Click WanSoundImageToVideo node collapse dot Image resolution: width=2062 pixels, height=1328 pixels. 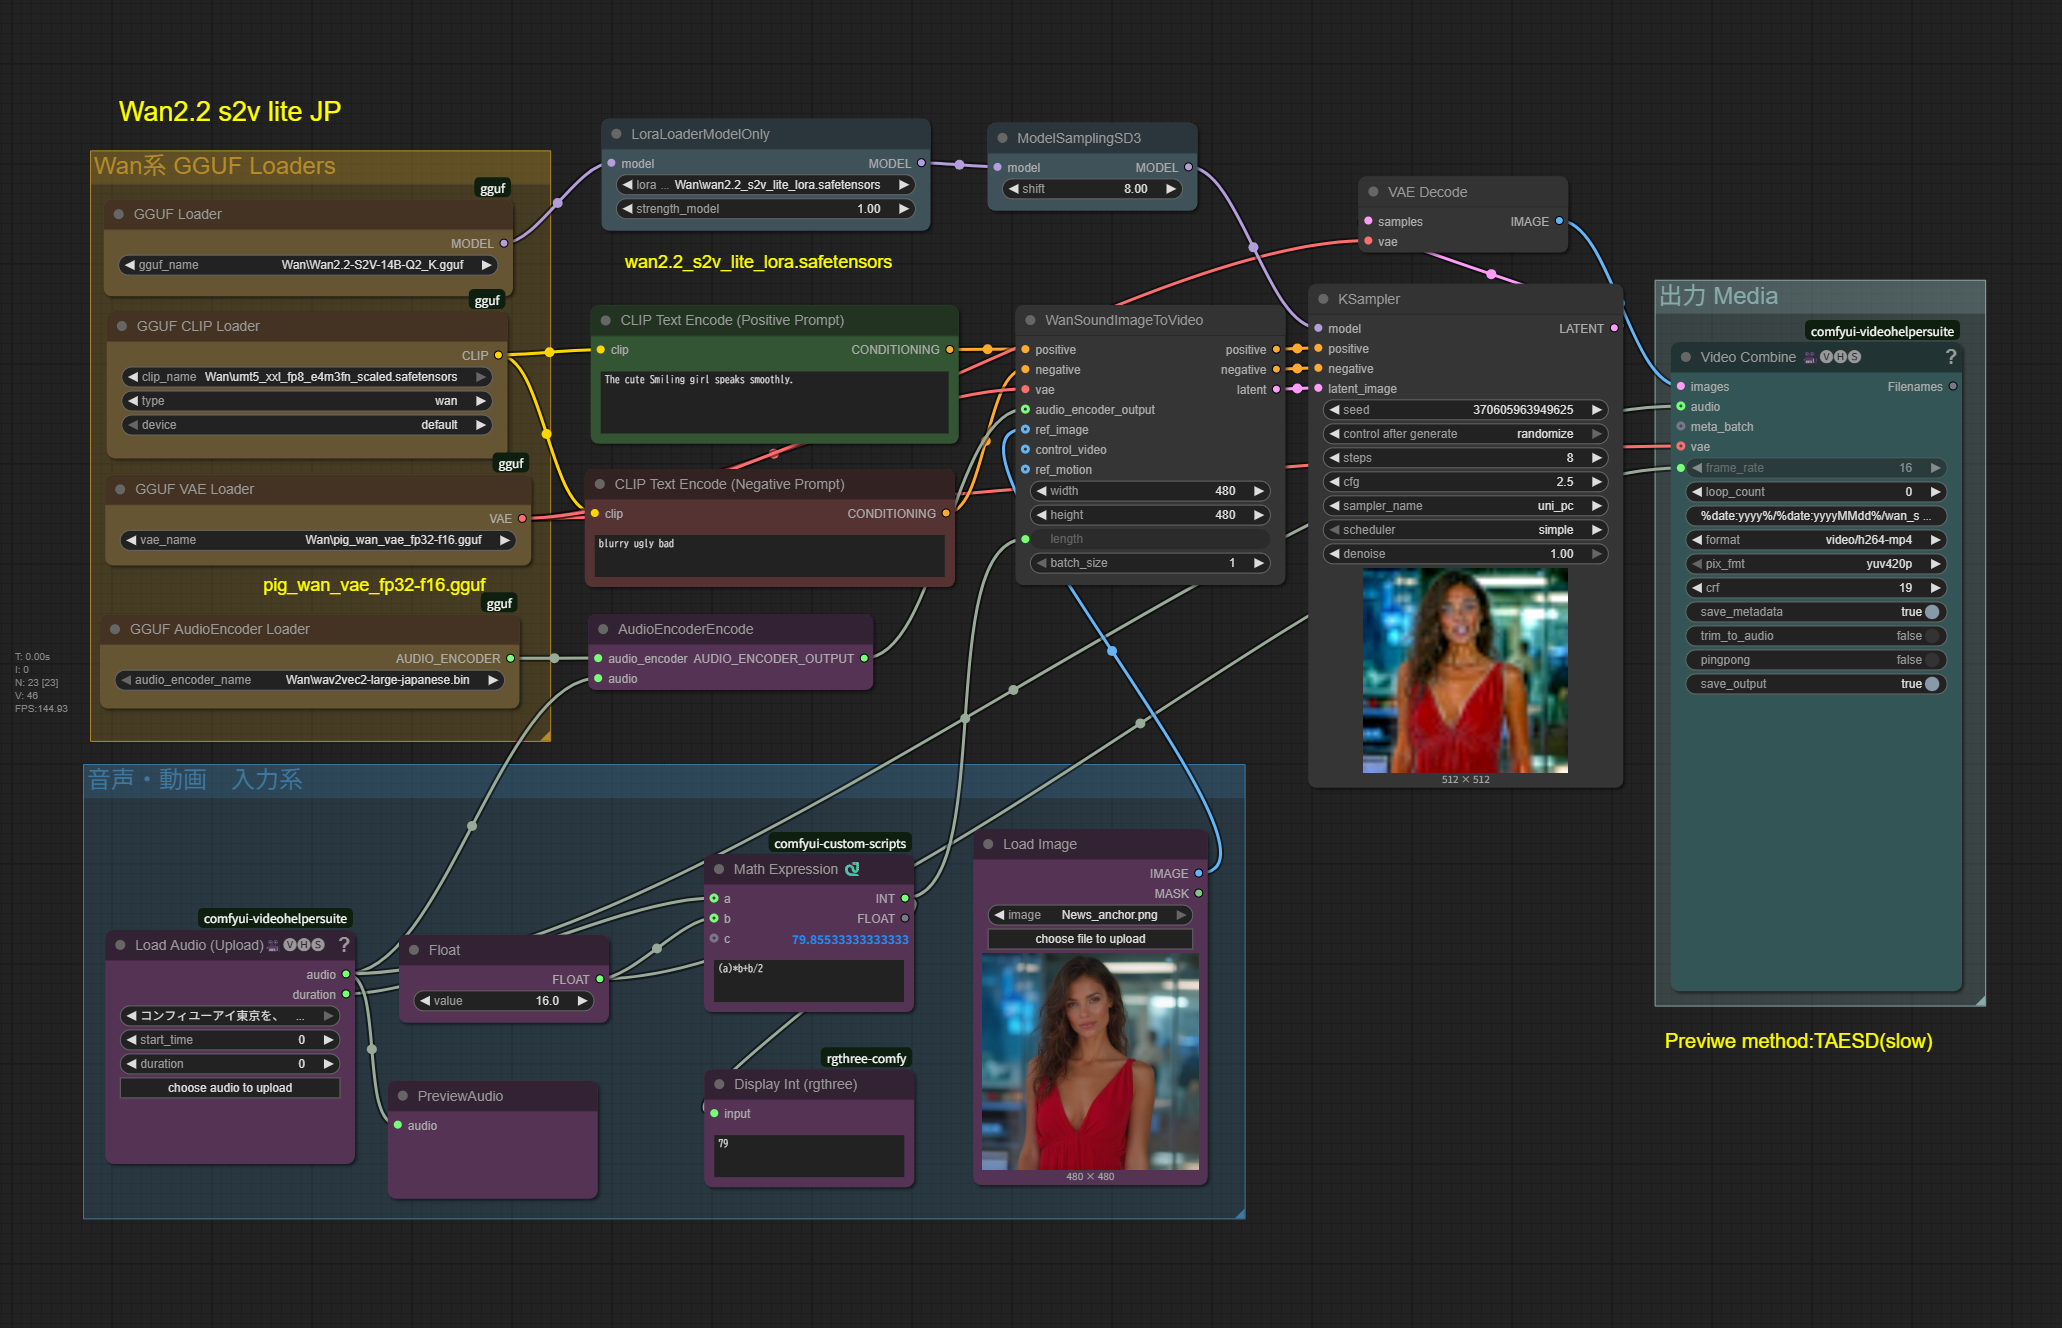(x=1029, y=320)
